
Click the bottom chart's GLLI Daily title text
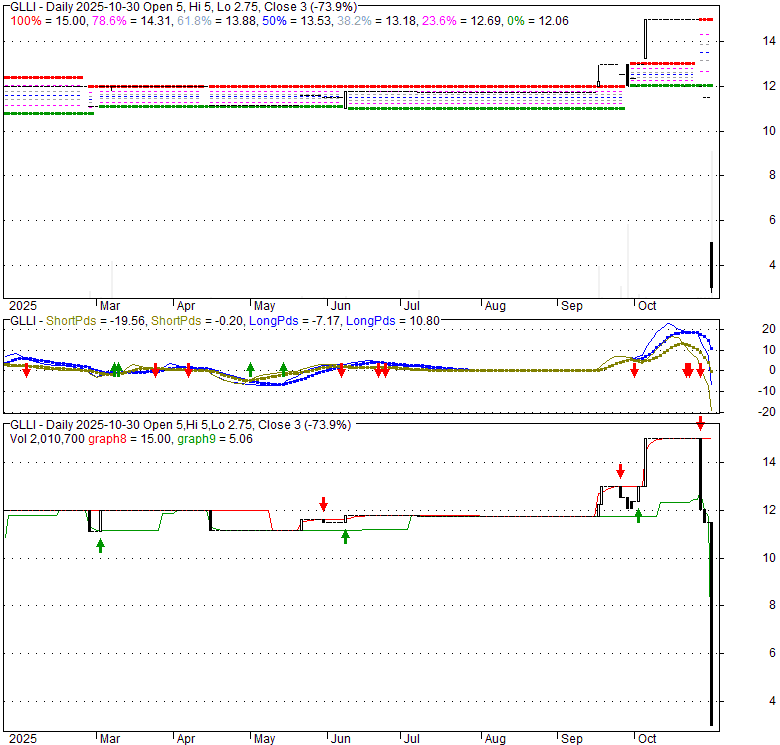pyautogui.click(x=181, y=425)
